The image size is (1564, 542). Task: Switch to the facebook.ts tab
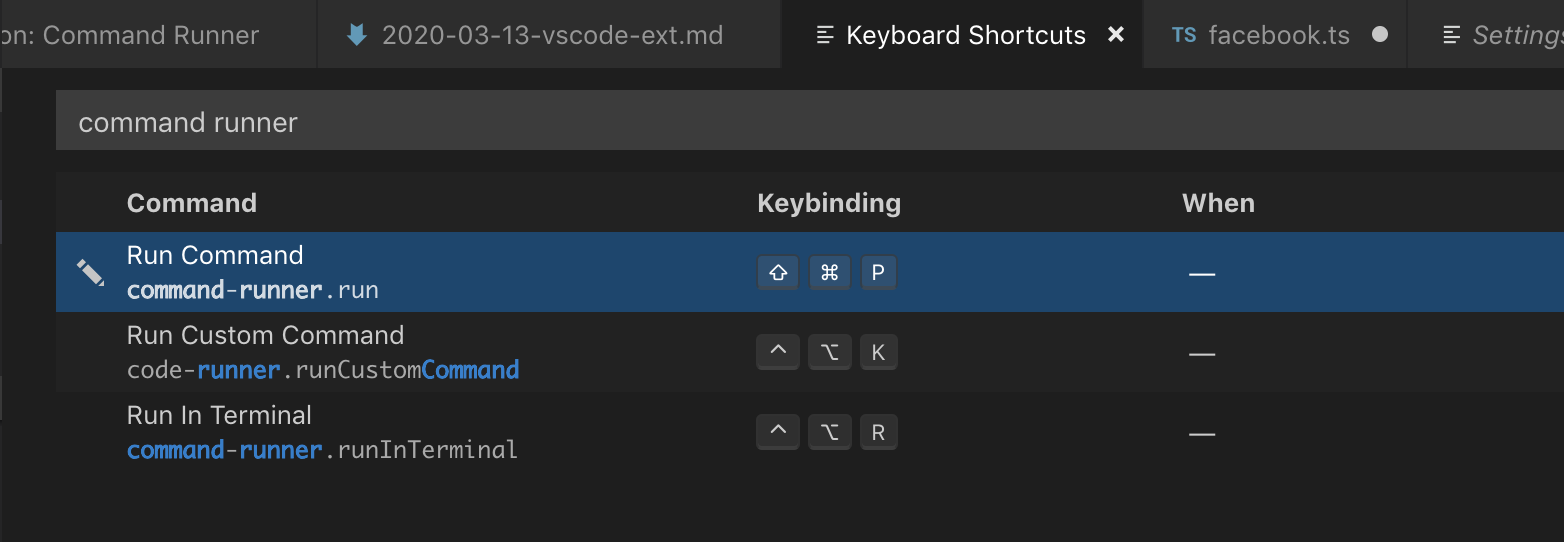tap(1278, 35)
